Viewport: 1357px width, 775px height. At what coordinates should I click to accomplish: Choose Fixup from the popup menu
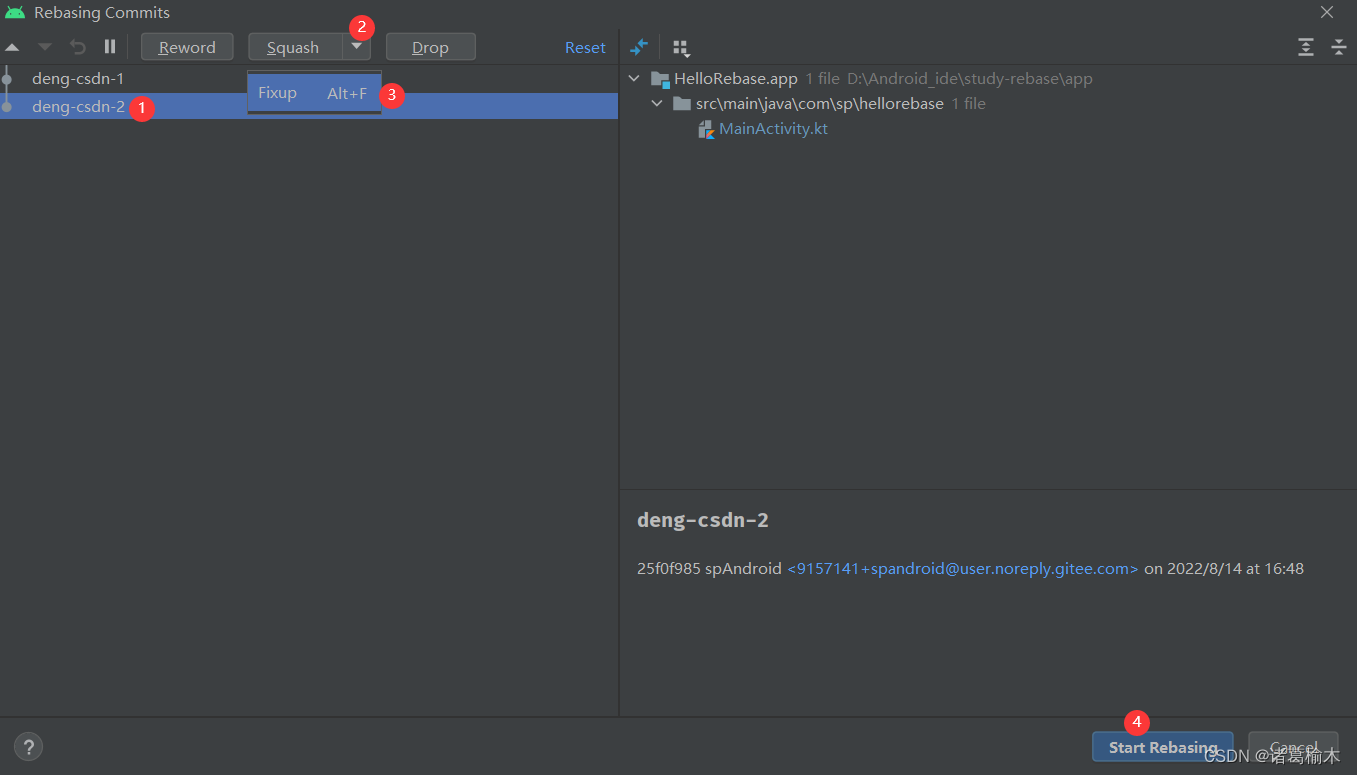[314, 93]
